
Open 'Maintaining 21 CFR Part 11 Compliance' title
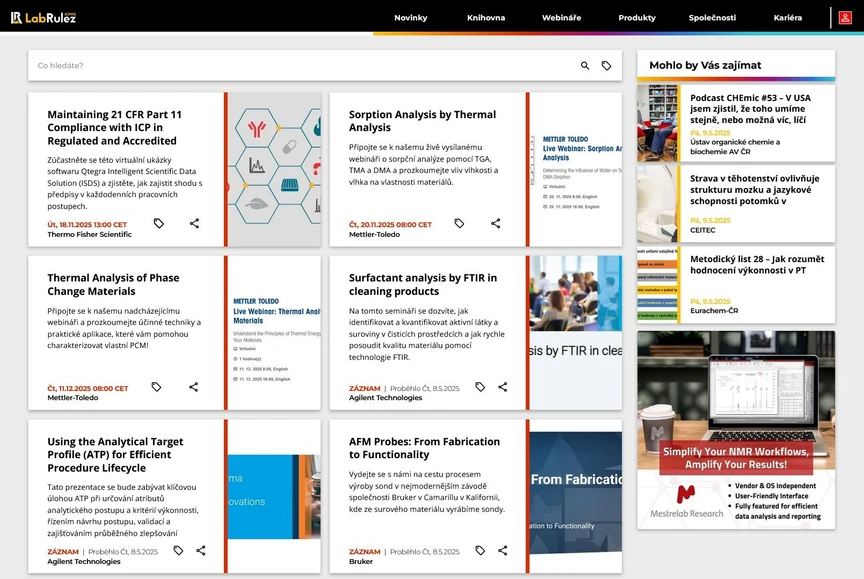(115, 127)
